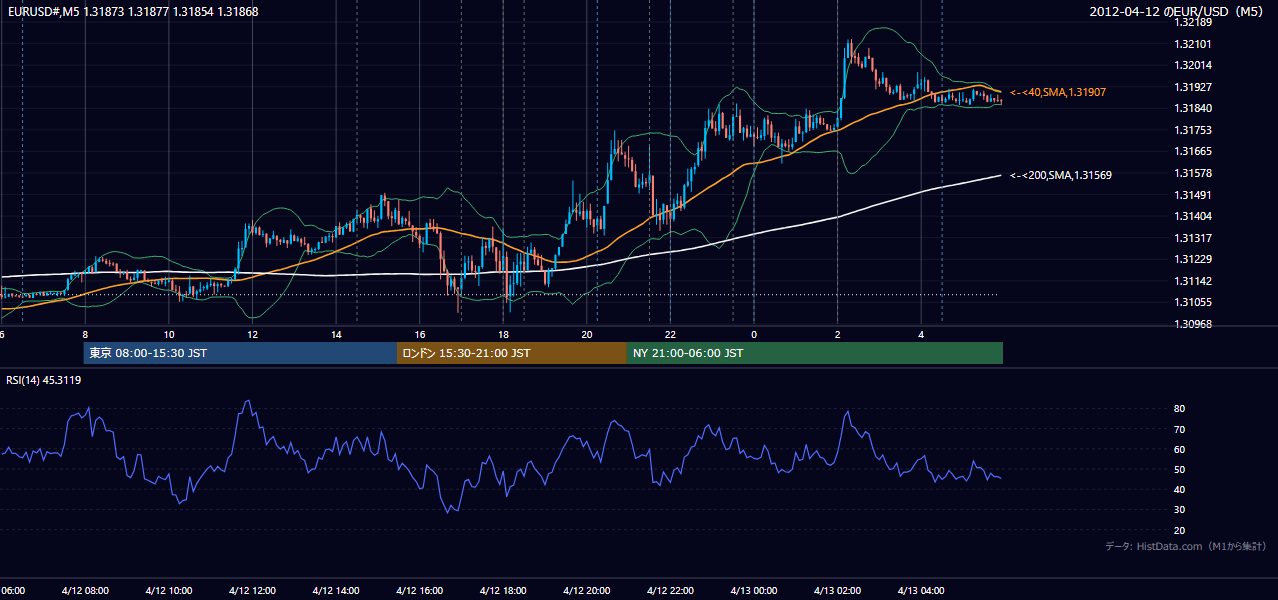Click the 4/12 18:00 time axis label
The height and width of the screenshot is (600, 1278).
[x=503, y=590]
